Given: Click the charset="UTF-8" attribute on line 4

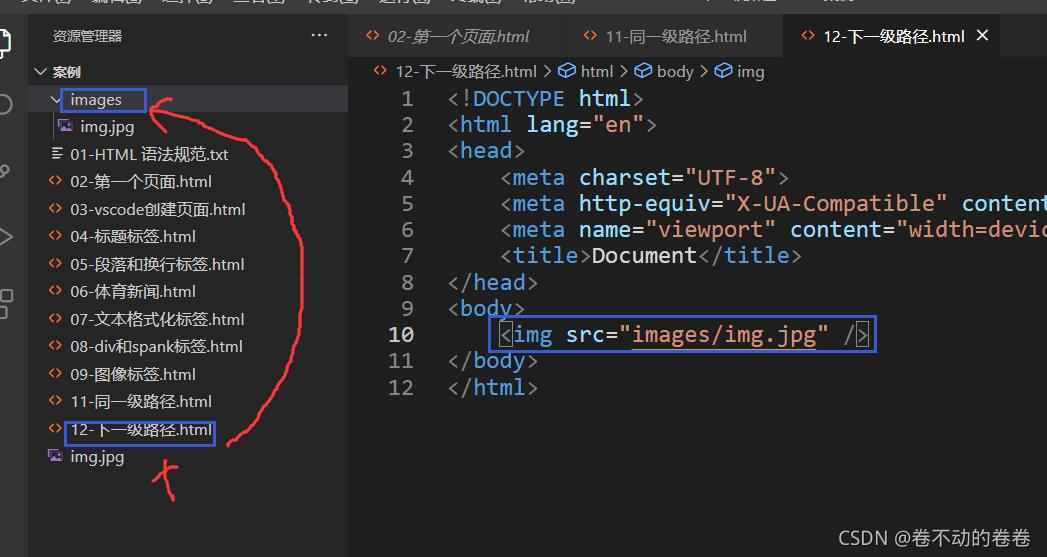Looking at the screenshot, I should [677, 178].
